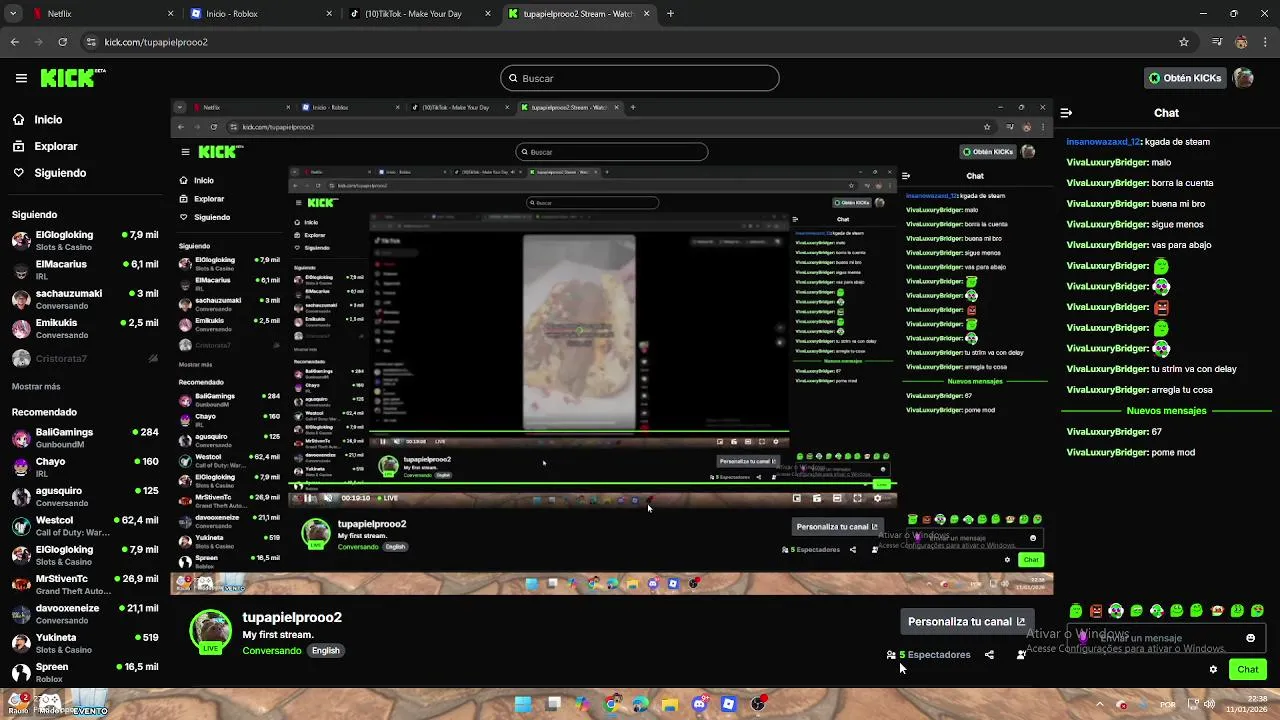
Task: Open Chrome profile avatar
Action: pos(1241,42)
